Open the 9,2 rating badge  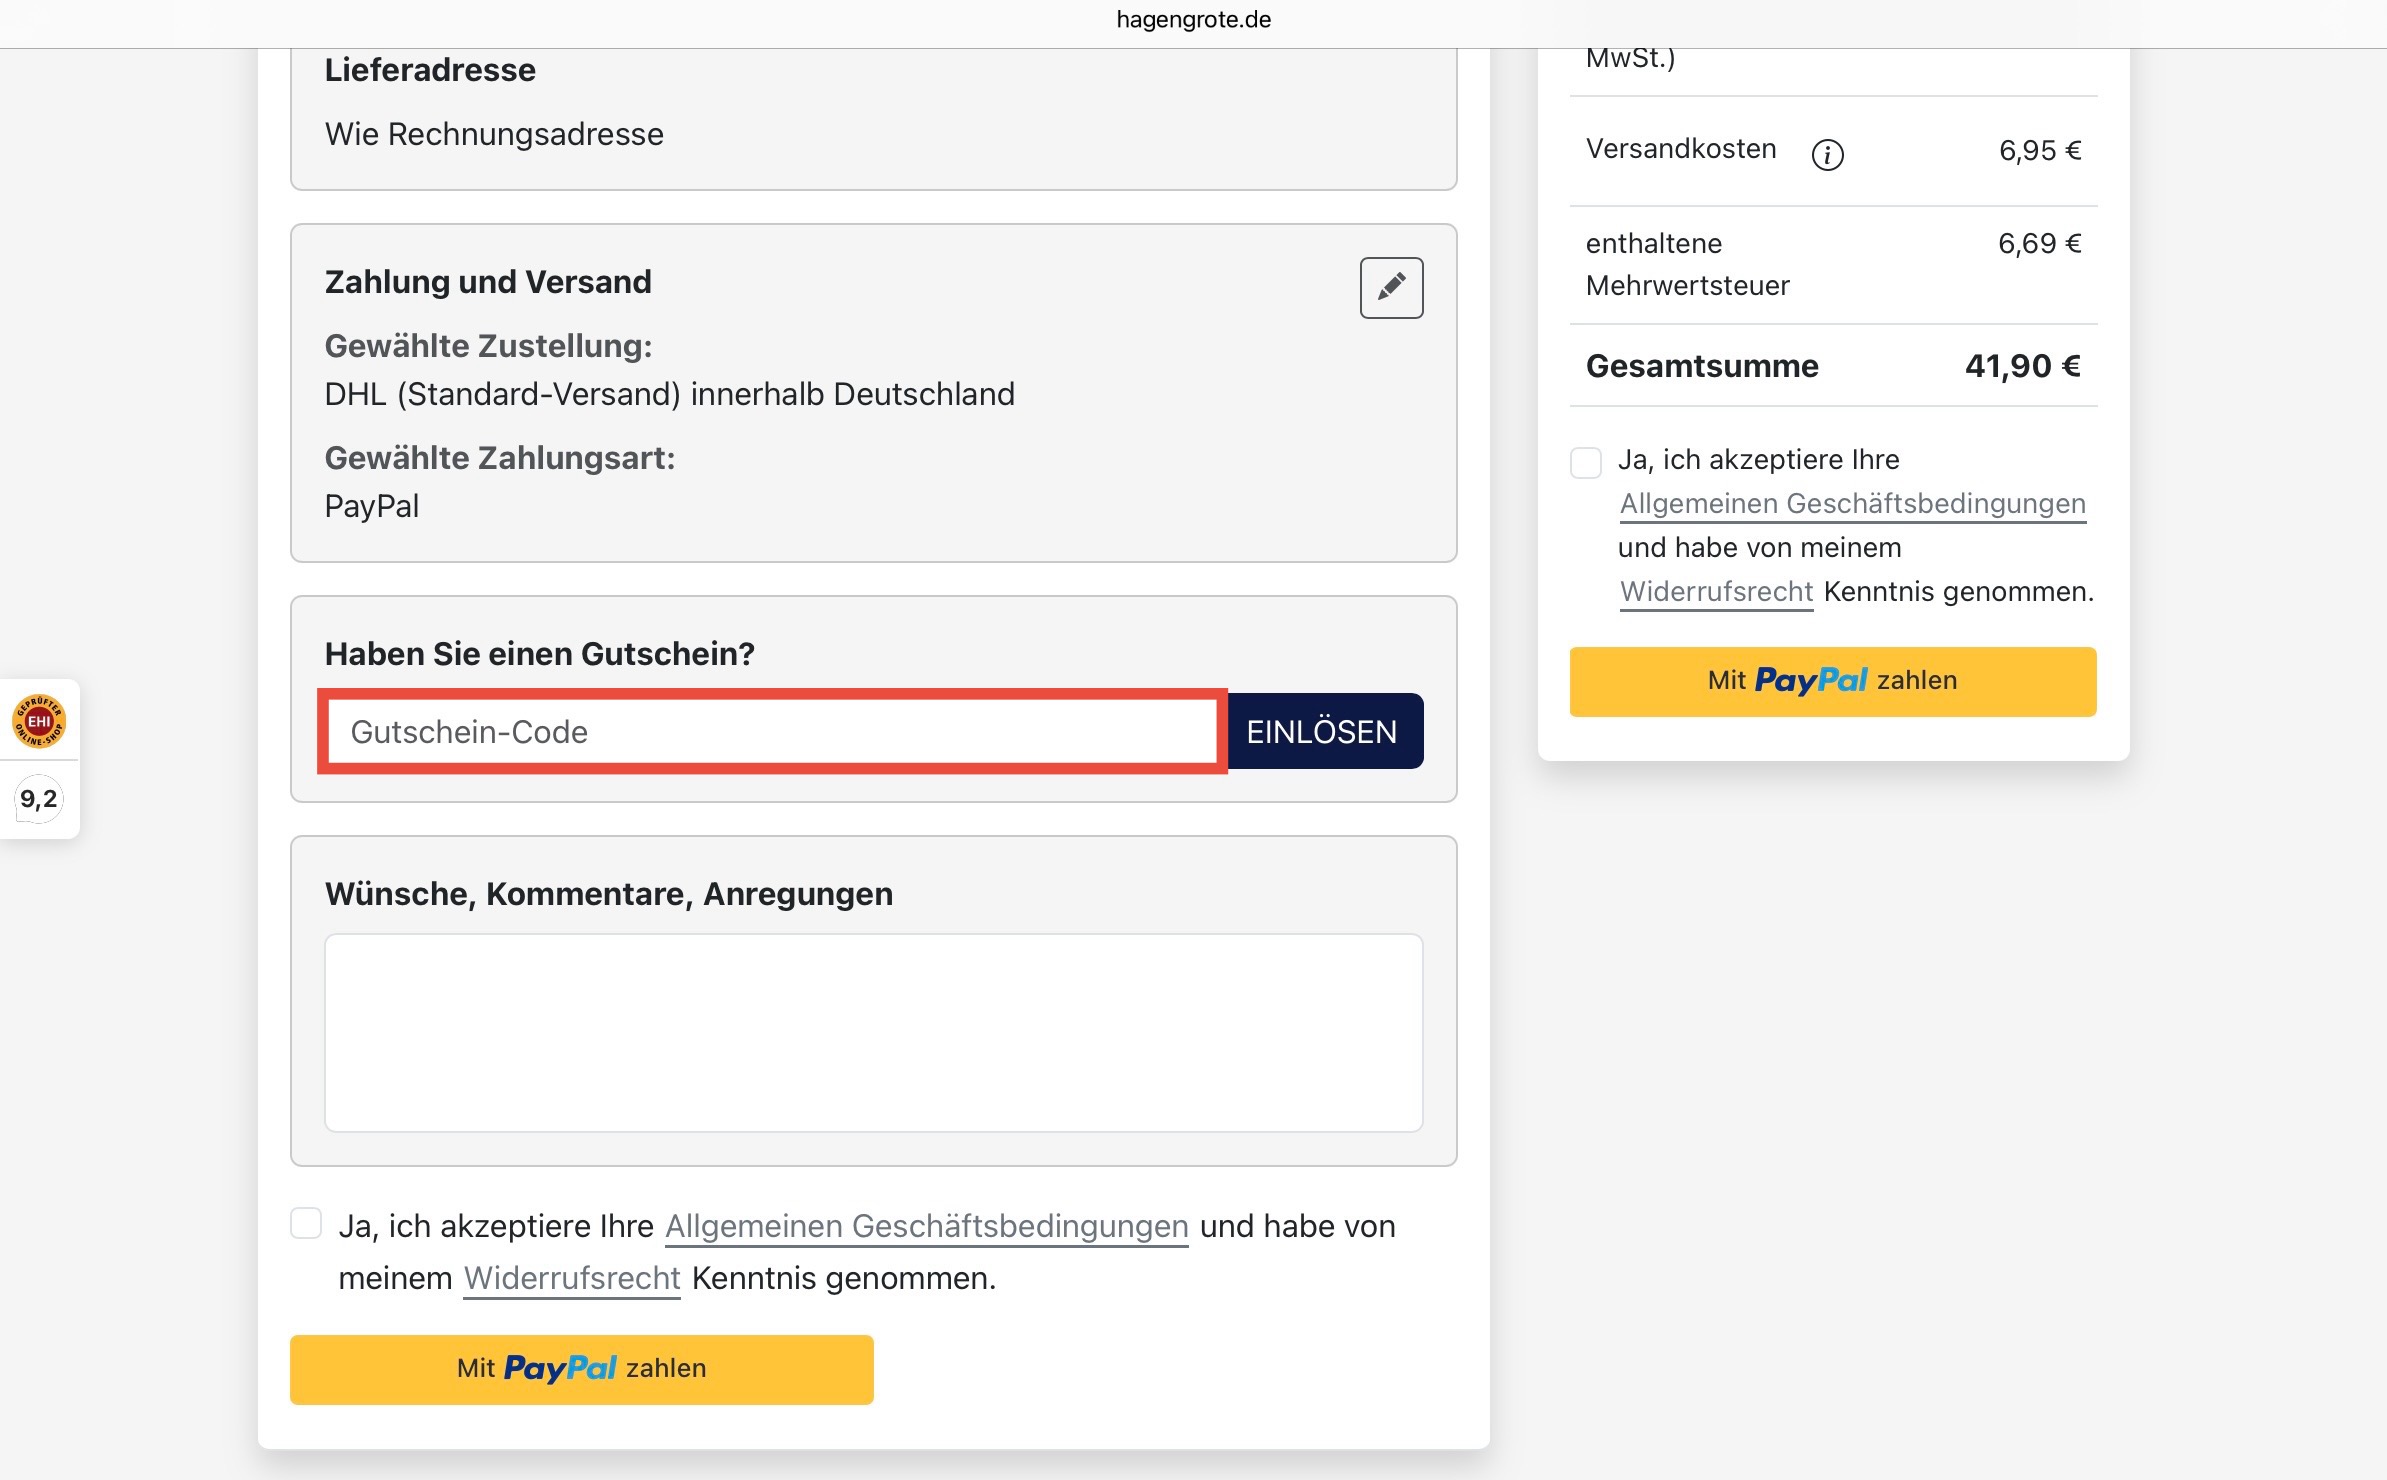39,799
